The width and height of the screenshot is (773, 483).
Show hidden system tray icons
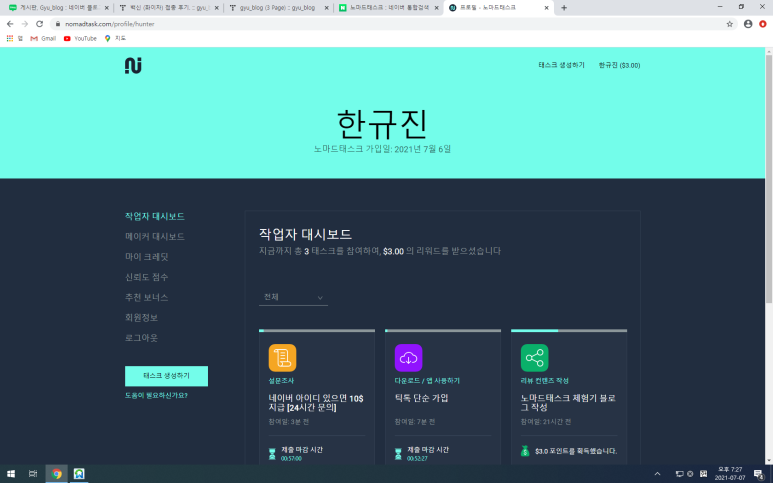657,474
